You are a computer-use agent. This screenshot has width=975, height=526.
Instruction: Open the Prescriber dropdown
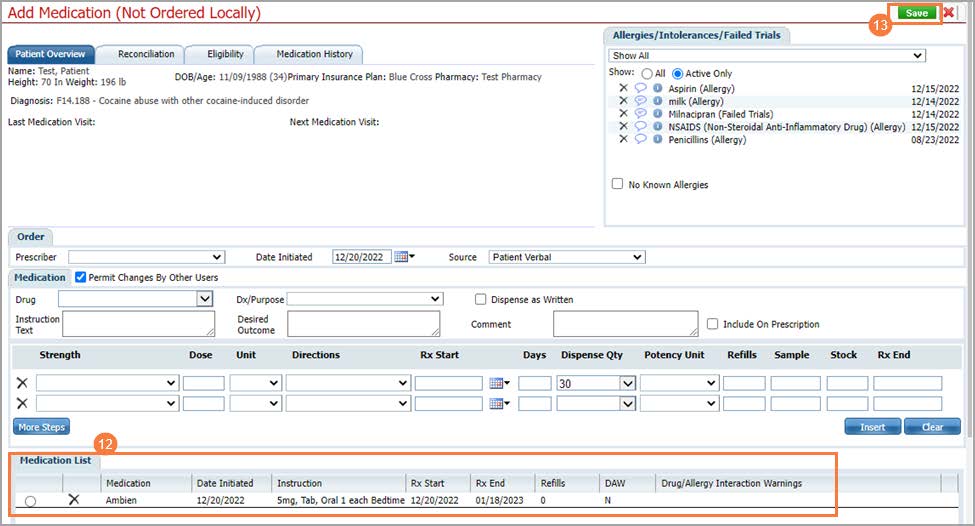146,257
